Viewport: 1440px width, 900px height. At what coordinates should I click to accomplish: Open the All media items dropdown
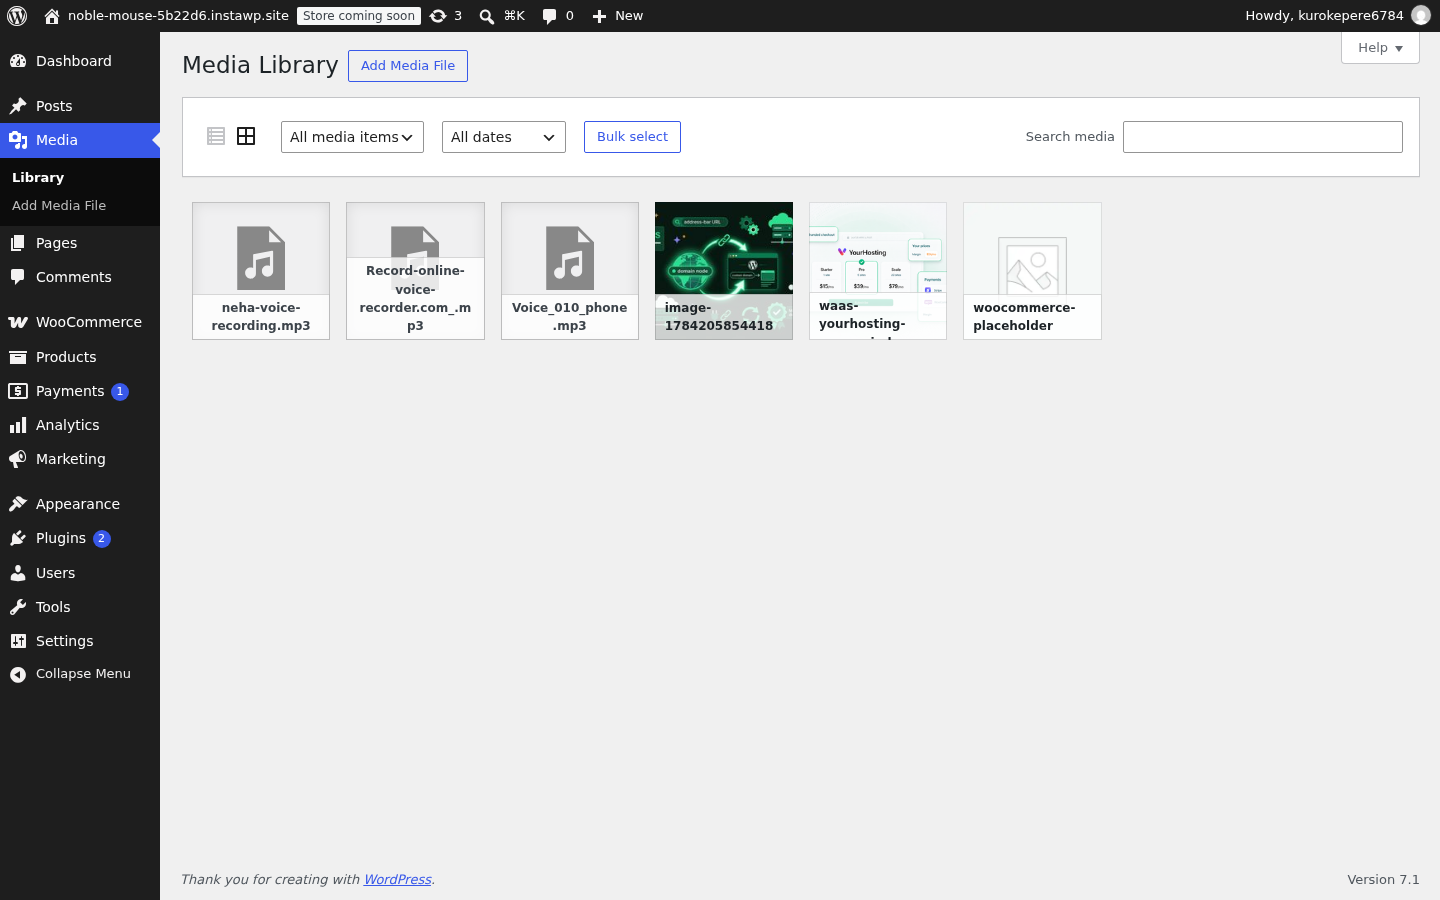point(352,137)
